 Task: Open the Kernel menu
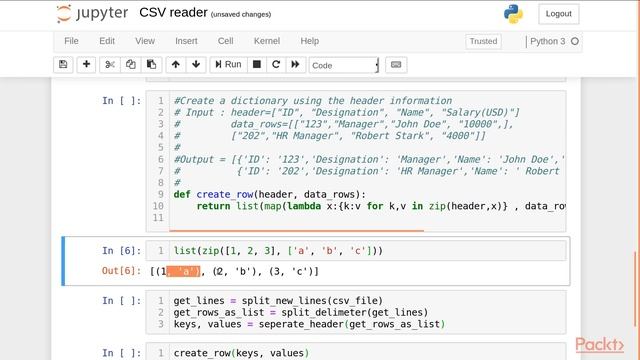(267, 41)
